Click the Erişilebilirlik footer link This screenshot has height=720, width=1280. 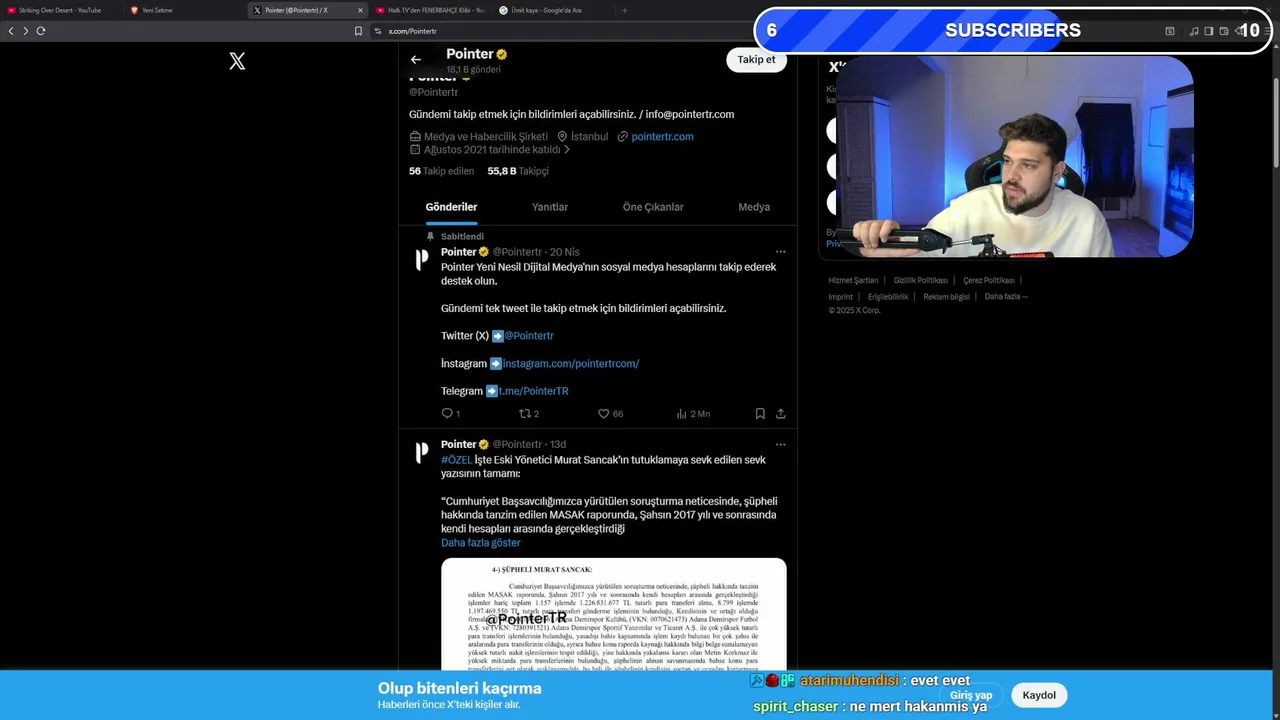pyautogui.click(x=888, y=297)
